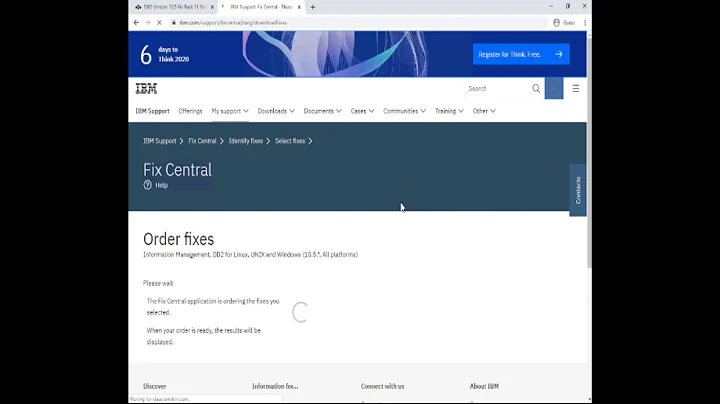Open a new tab with plus icon
Viewport: 720px width, 404px height.
[313, 7]
